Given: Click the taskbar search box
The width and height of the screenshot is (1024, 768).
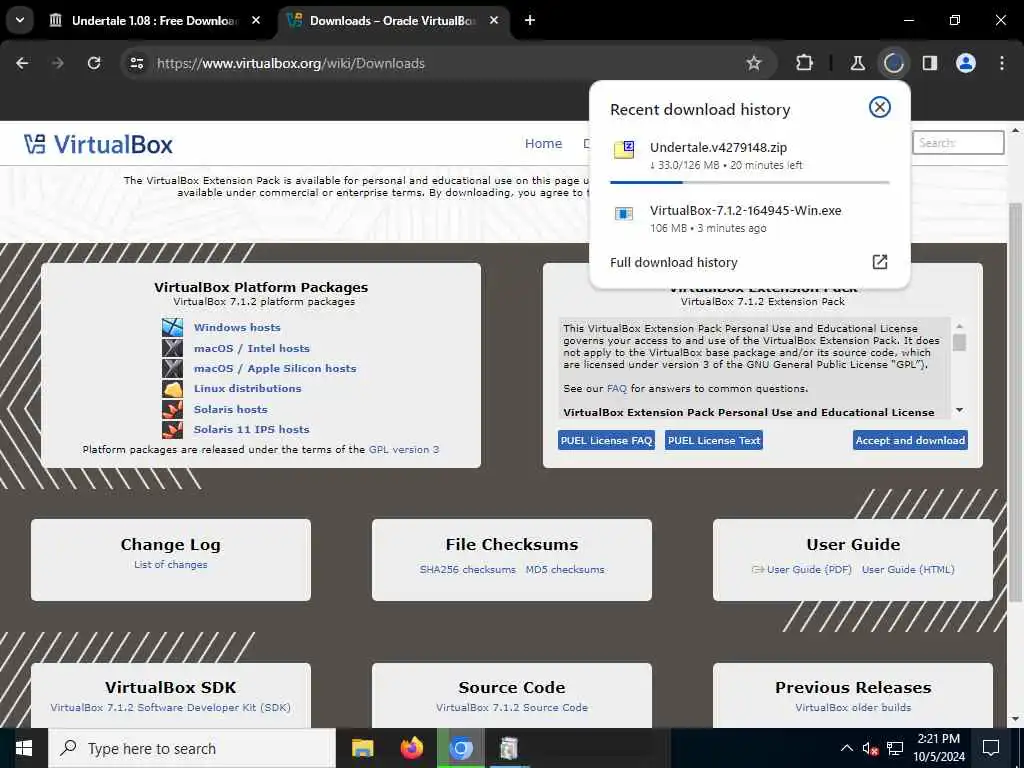Looking at the screenshot, I should pyautogui.click(x=192, y=748).
